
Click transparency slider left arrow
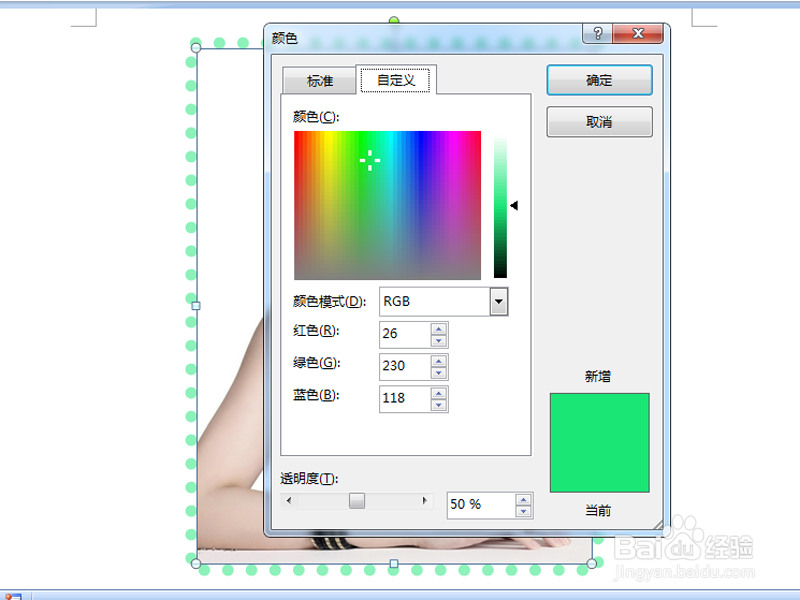pos(289,501)
